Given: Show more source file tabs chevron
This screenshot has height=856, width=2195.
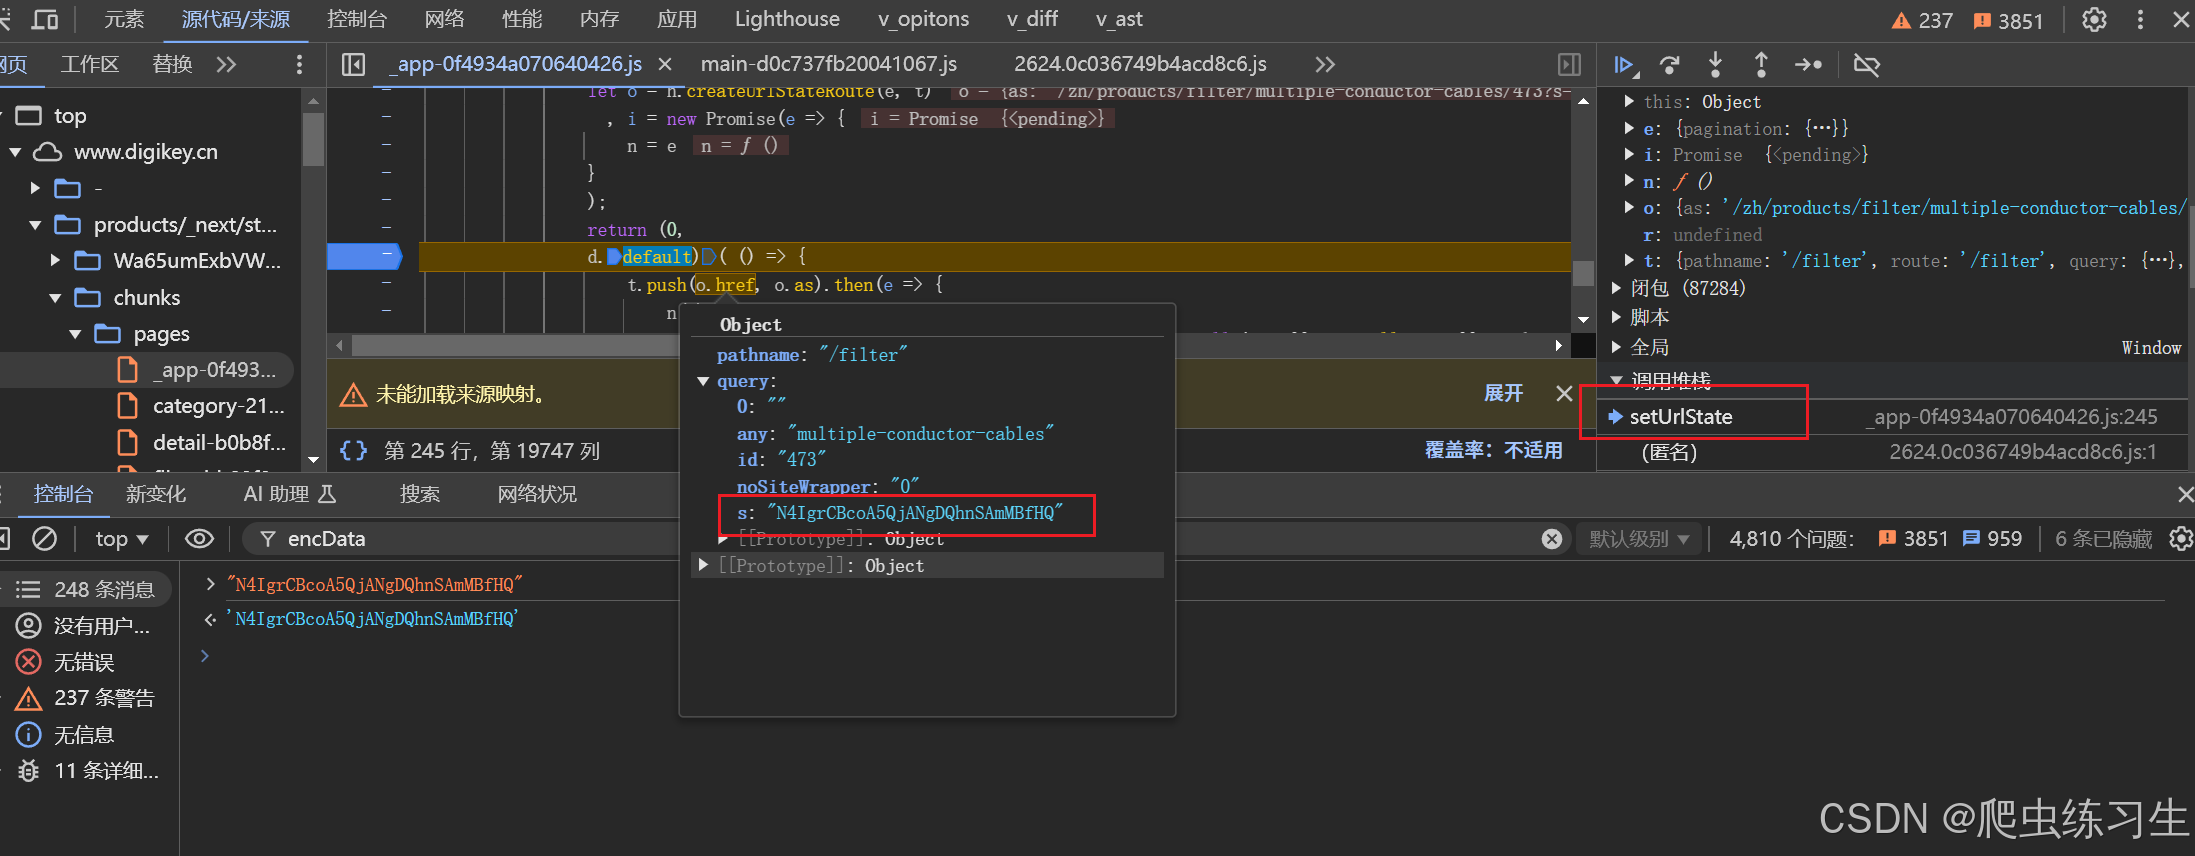Looking at the screenshot, I should 1325,64.
